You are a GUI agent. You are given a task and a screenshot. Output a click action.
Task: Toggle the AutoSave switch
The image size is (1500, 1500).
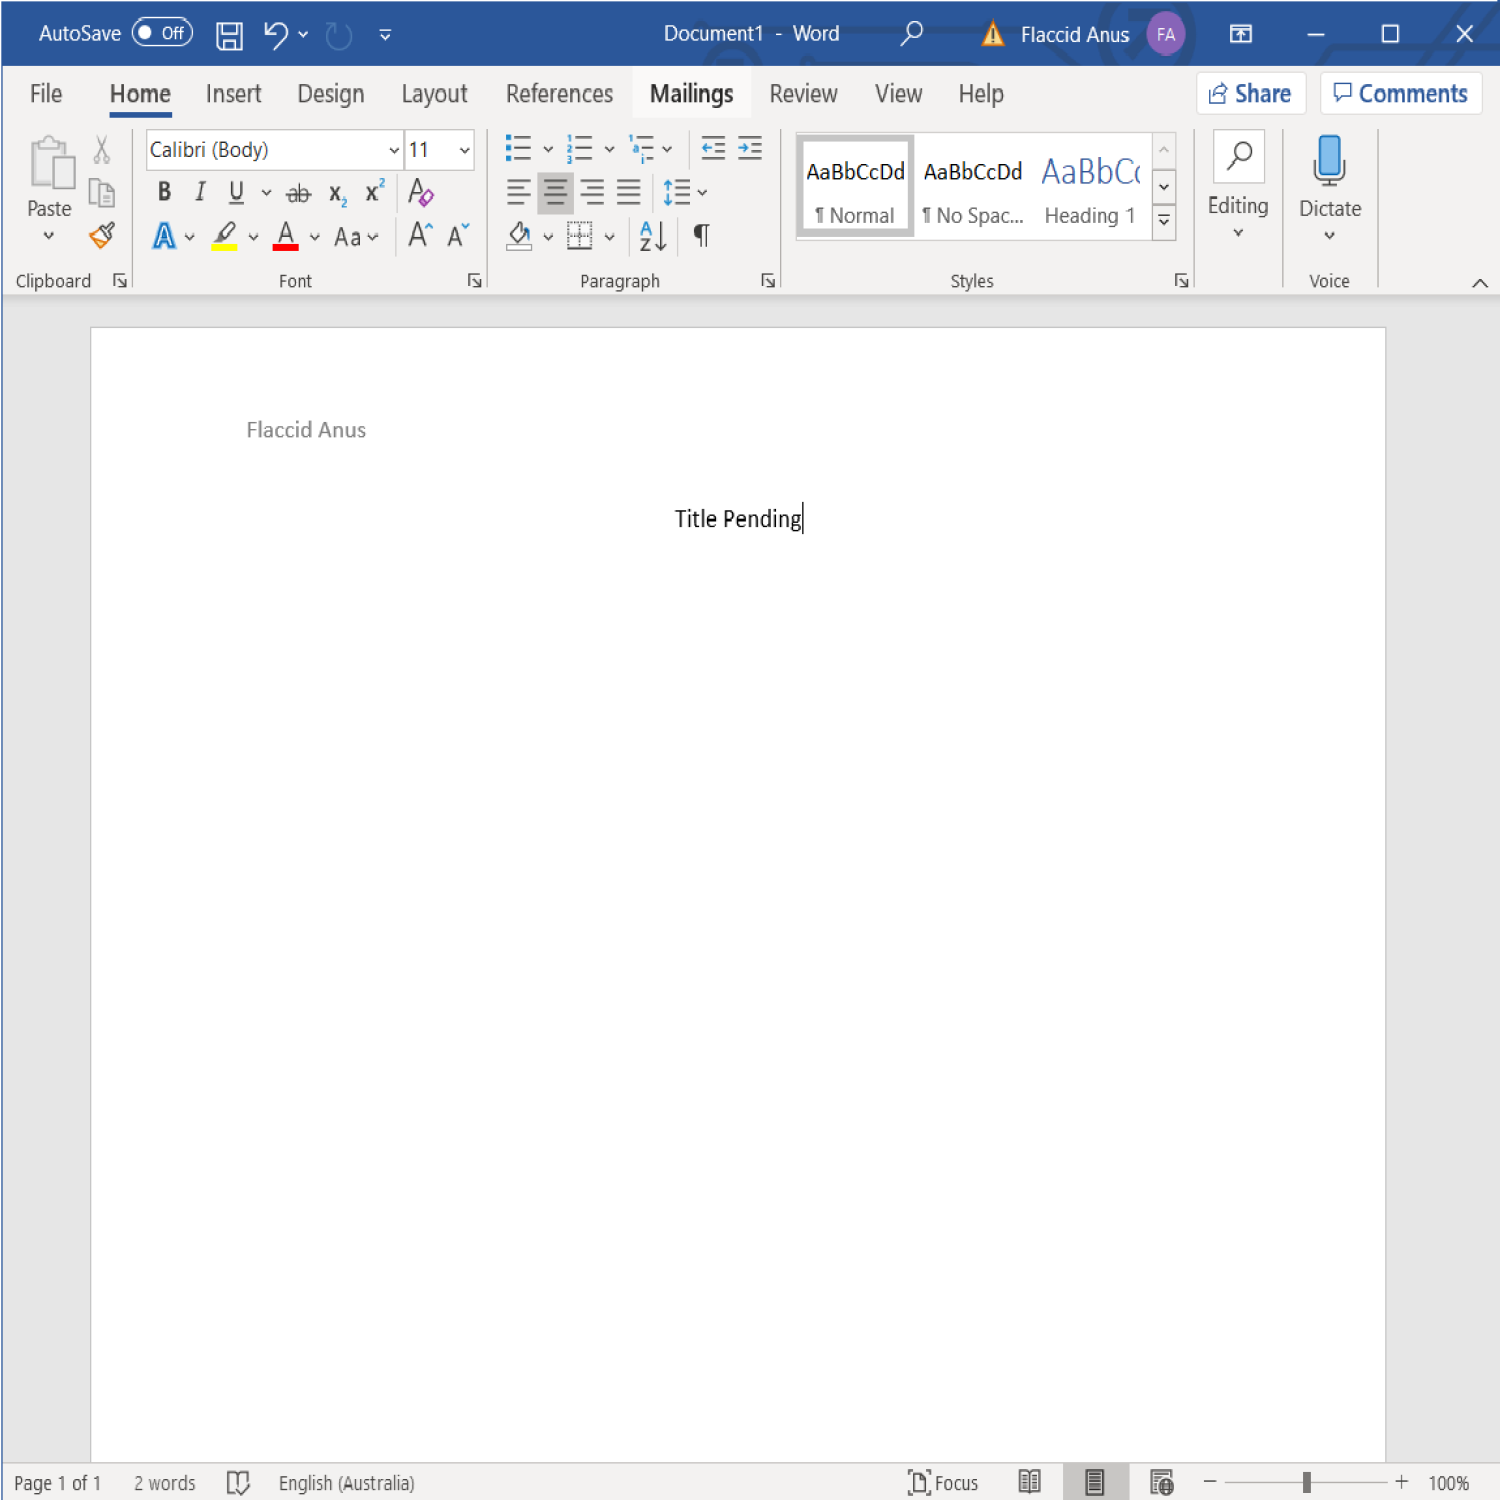coord(162,33)
